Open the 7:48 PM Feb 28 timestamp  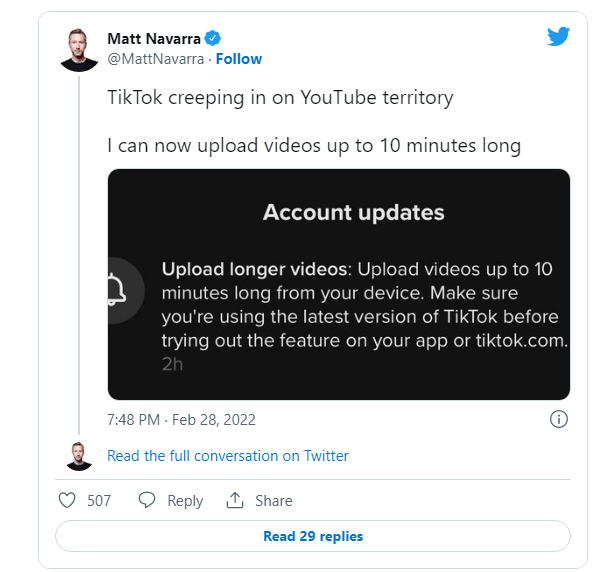coord(182,420)
